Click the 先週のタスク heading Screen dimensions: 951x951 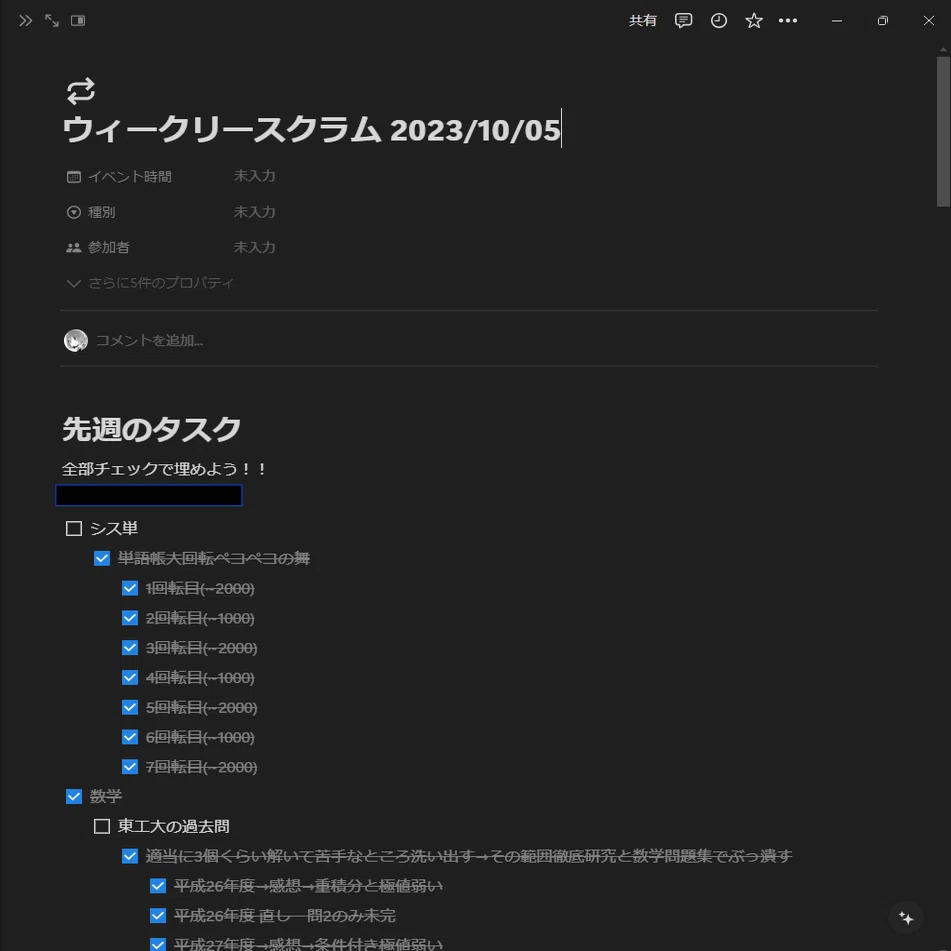(152, 429)
